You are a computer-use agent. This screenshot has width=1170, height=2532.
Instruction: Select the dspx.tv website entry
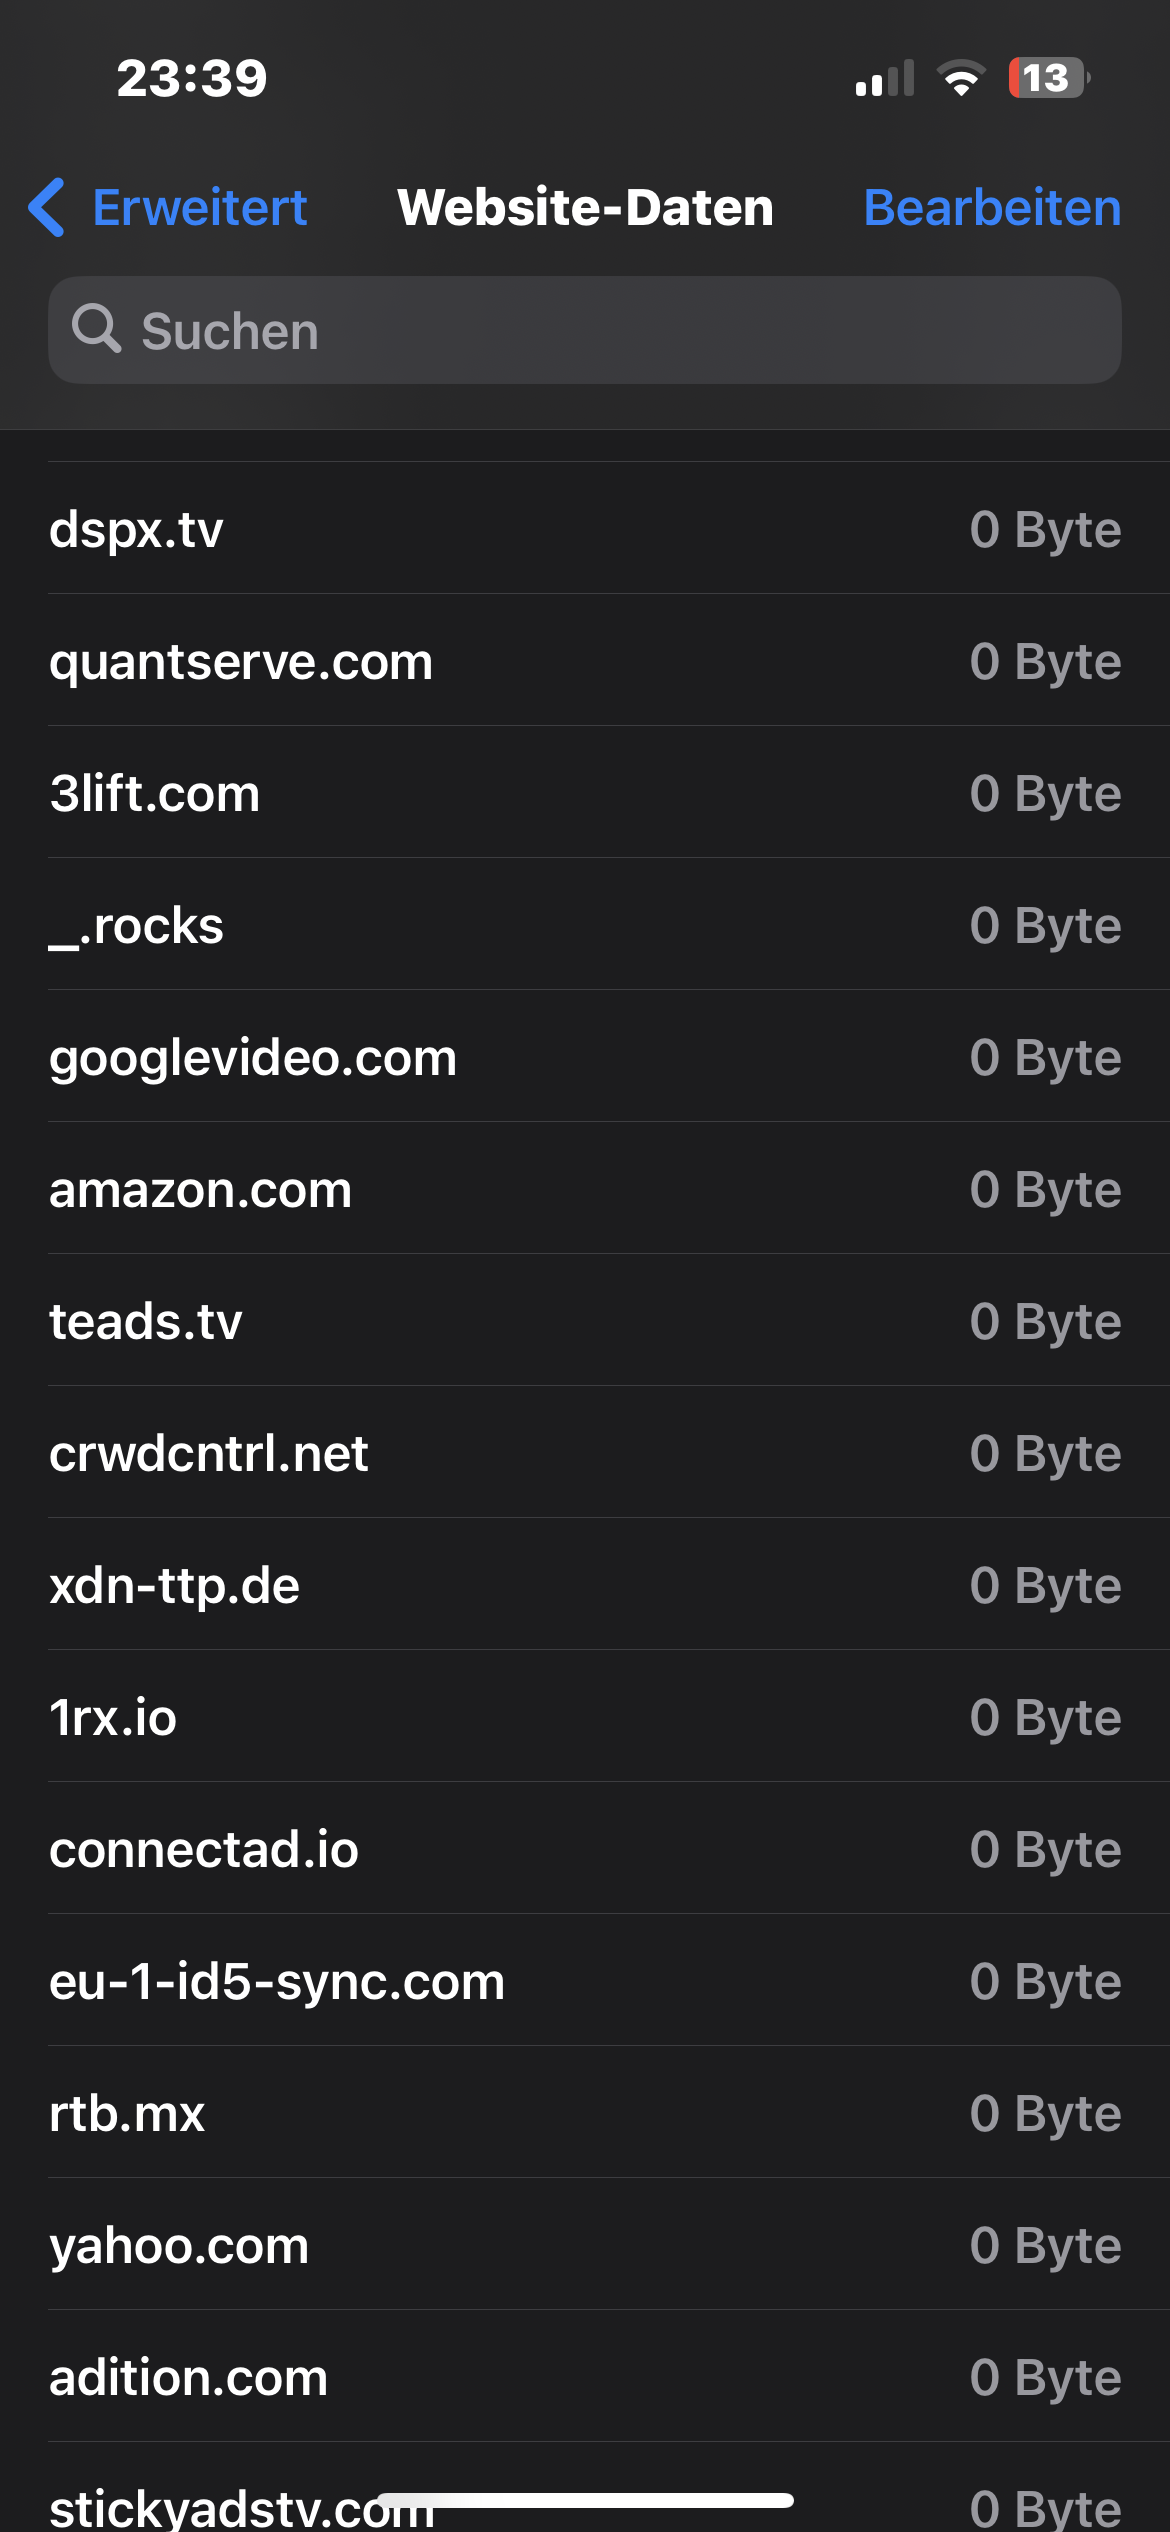coord(585,529)
